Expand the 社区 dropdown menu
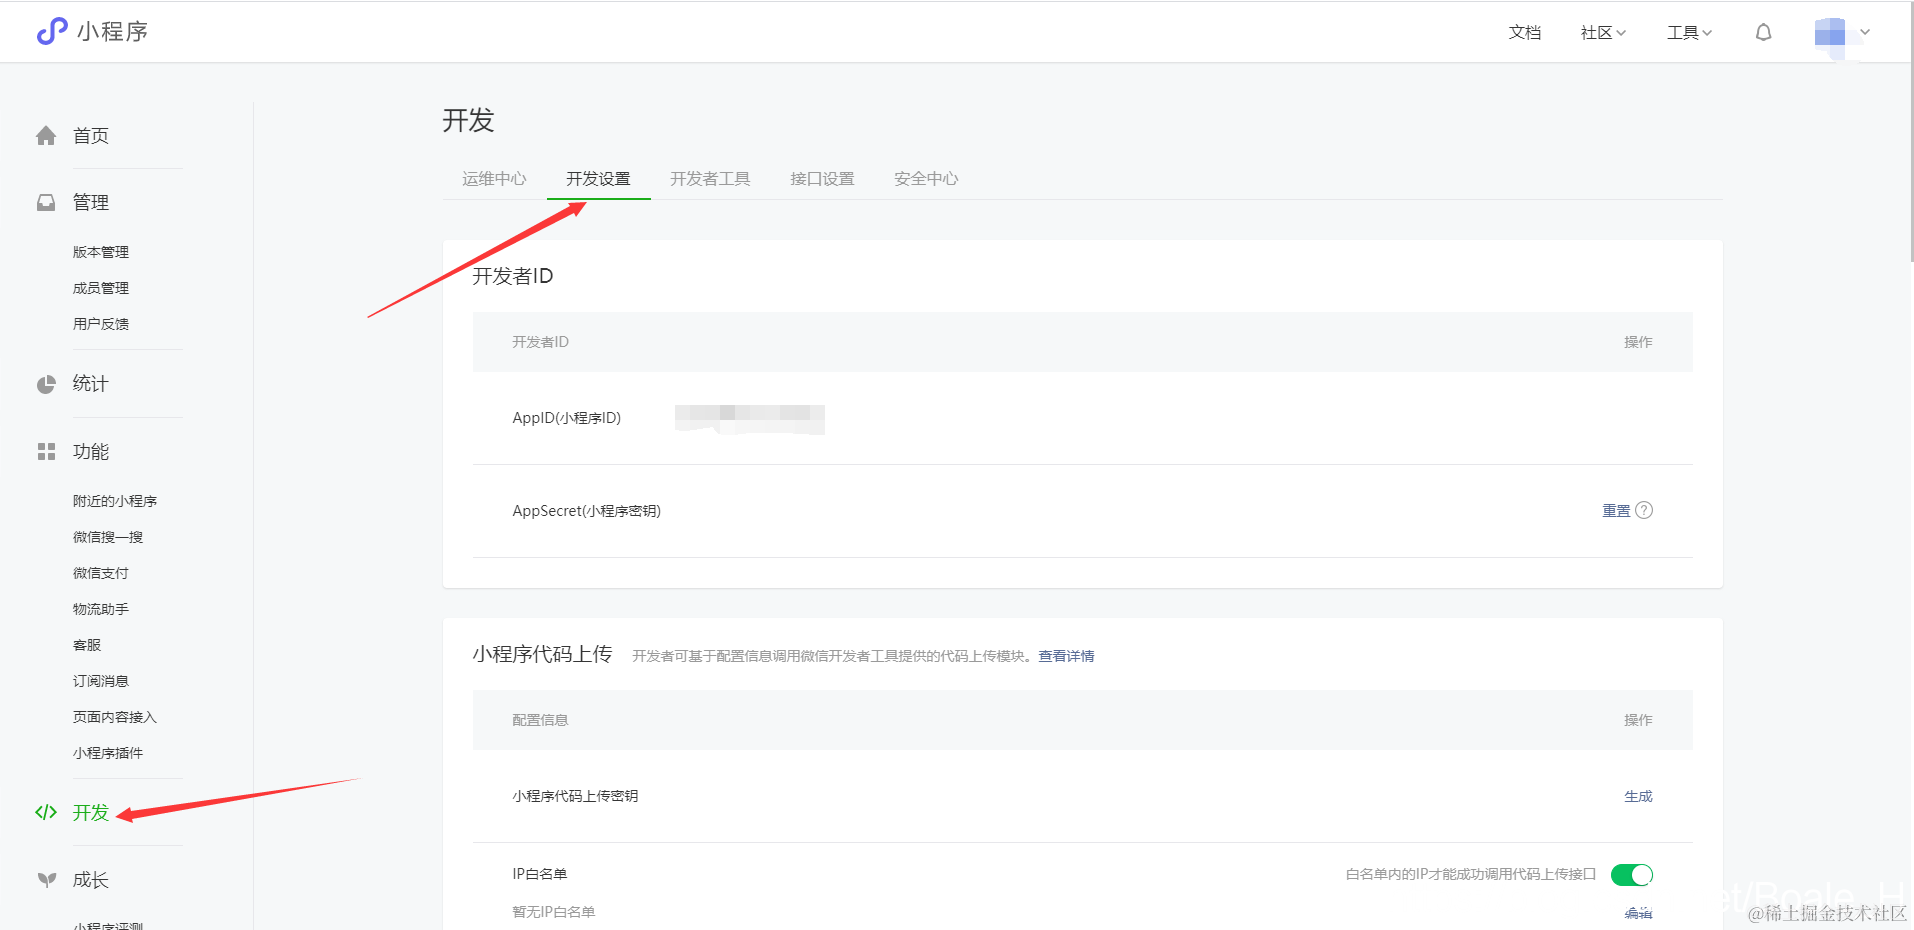Viewport: 1914px width, 930px height. pyautogui.click(x=1601, y=31)
